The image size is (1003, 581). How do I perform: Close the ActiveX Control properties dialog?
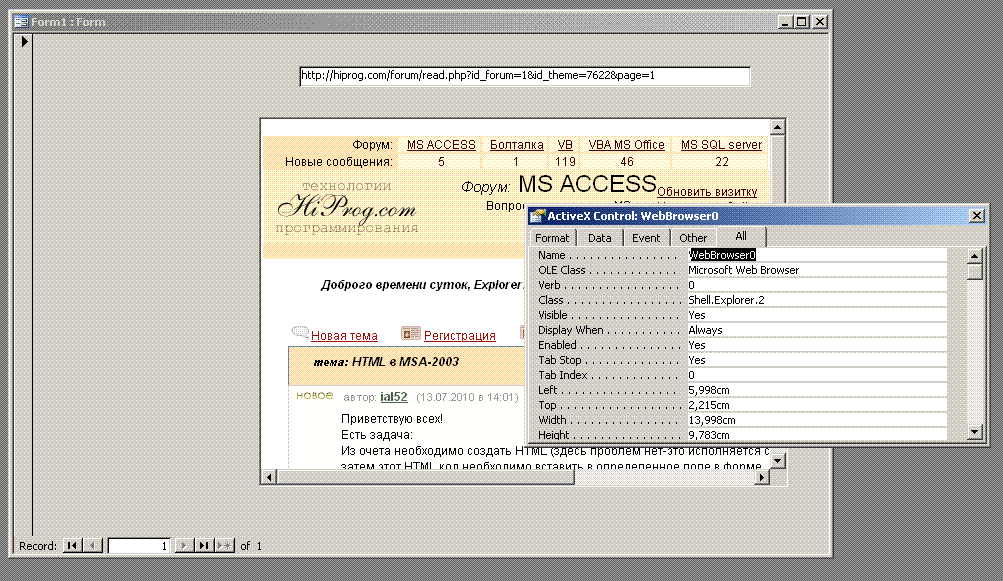[977, 216]
